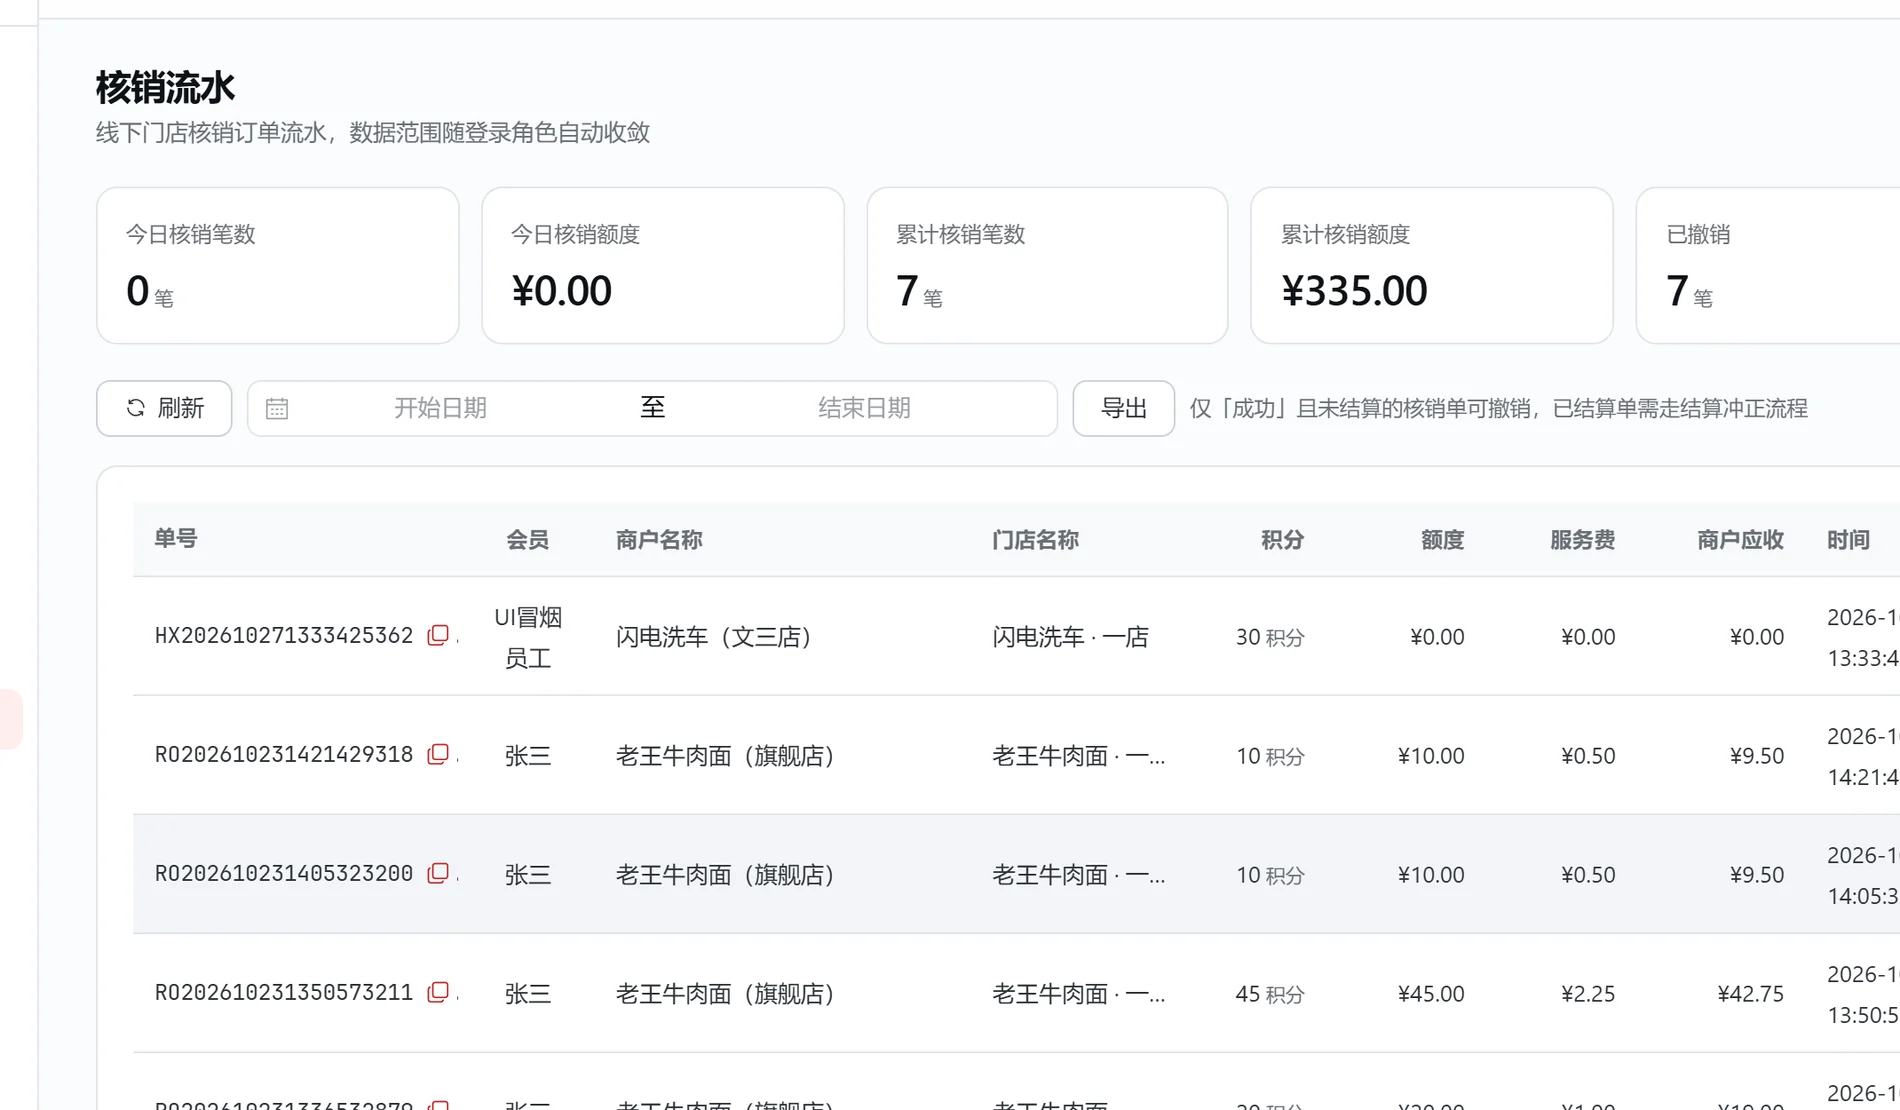Click the 会员 column header
Viewport: 1900px width, 1110px height.
(528, 540)
